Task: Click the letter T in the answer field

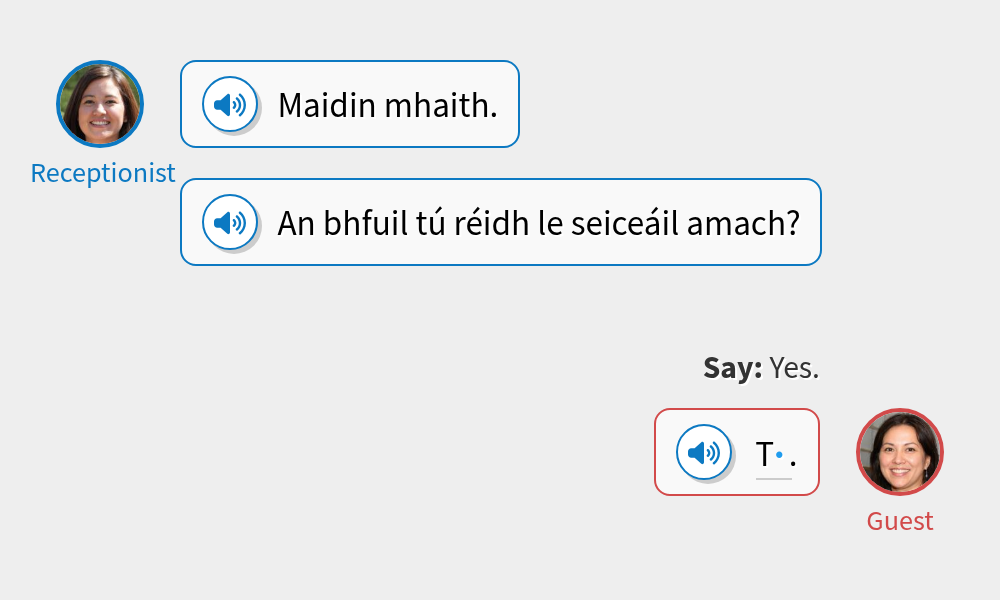Action: pos(765,455)
